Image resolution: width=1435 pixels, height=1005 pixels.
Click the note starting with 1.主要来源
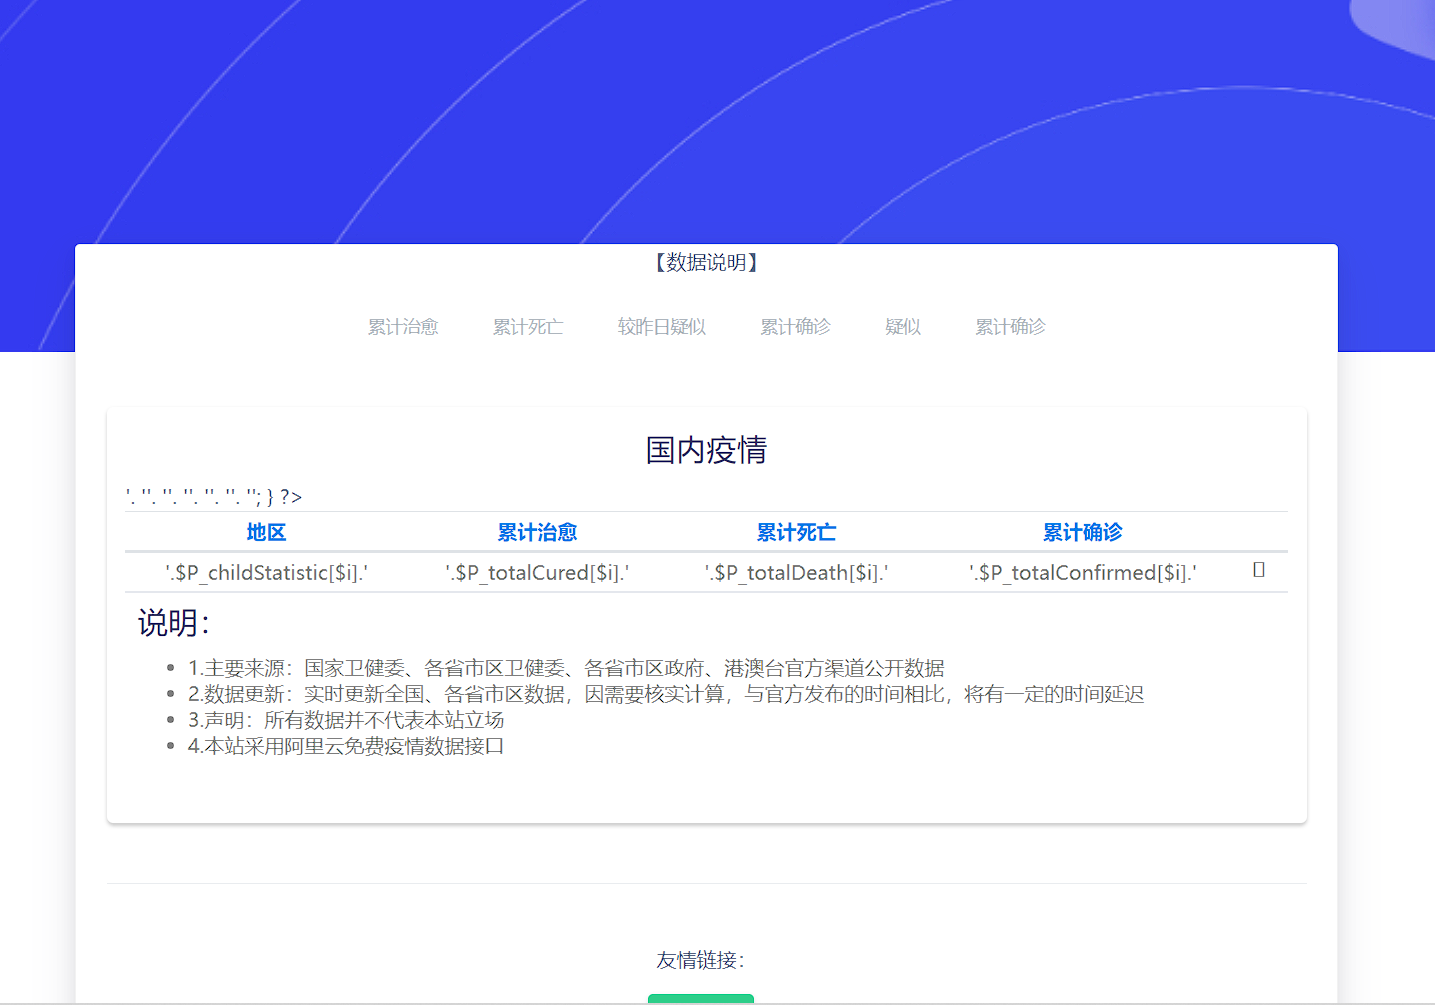566,668
